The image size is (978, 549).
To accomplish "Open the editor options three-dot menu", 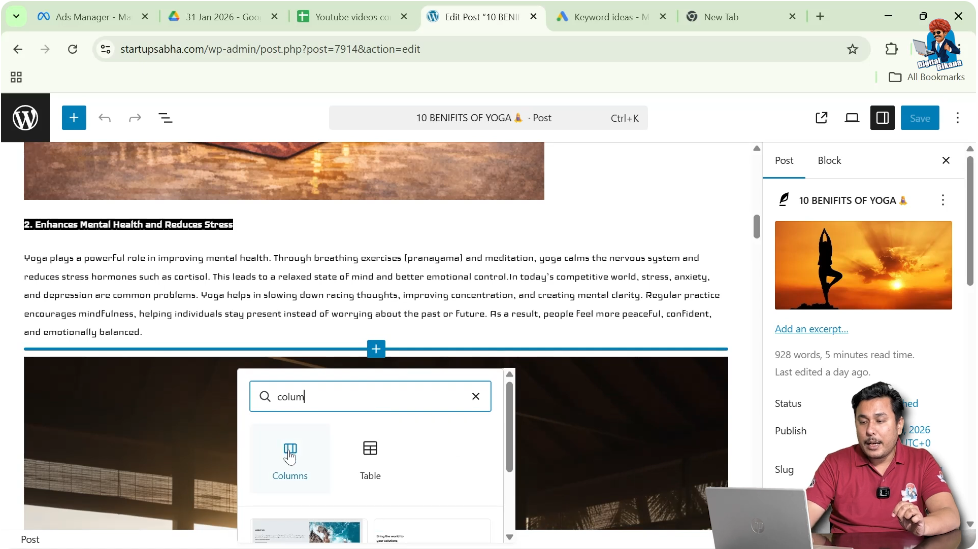I will [957, 118].
